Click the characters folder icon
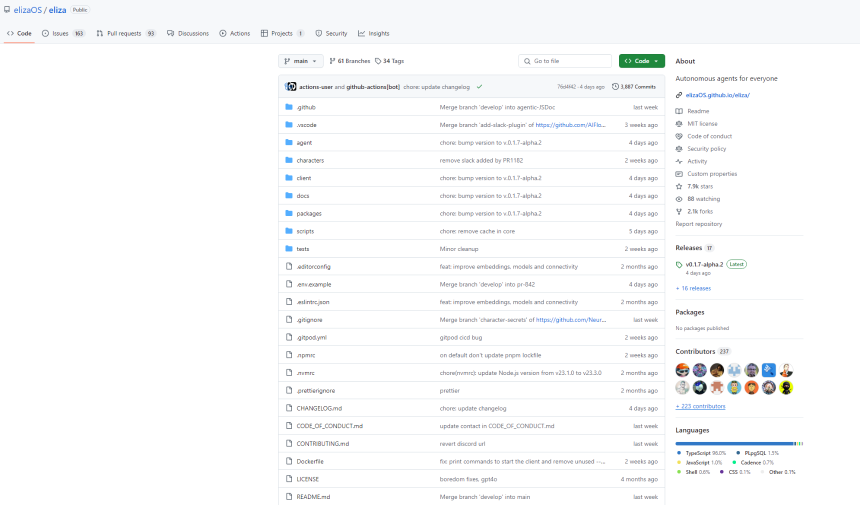 (x=289, y=160)
